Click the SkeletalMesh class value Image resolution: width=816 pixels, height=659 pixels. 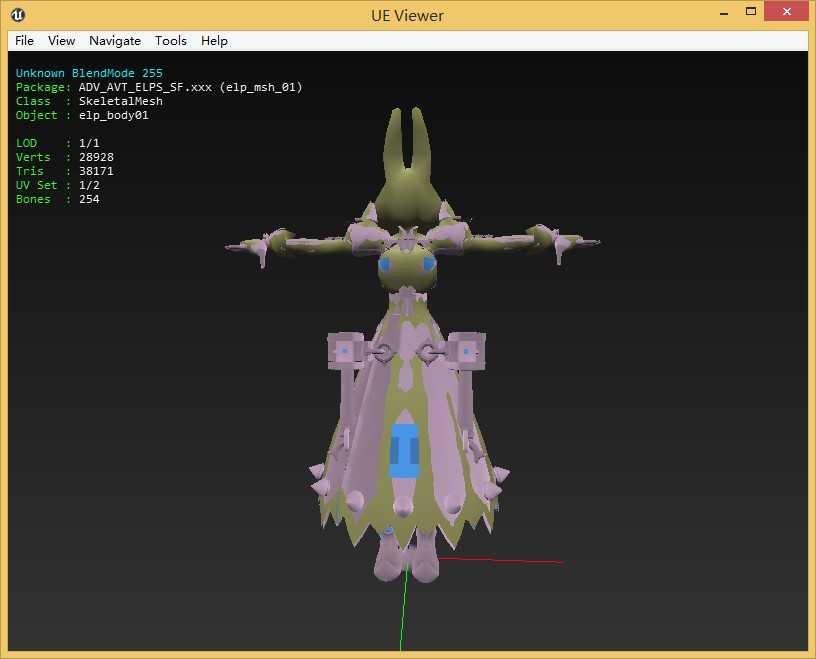tap(121, 101)
